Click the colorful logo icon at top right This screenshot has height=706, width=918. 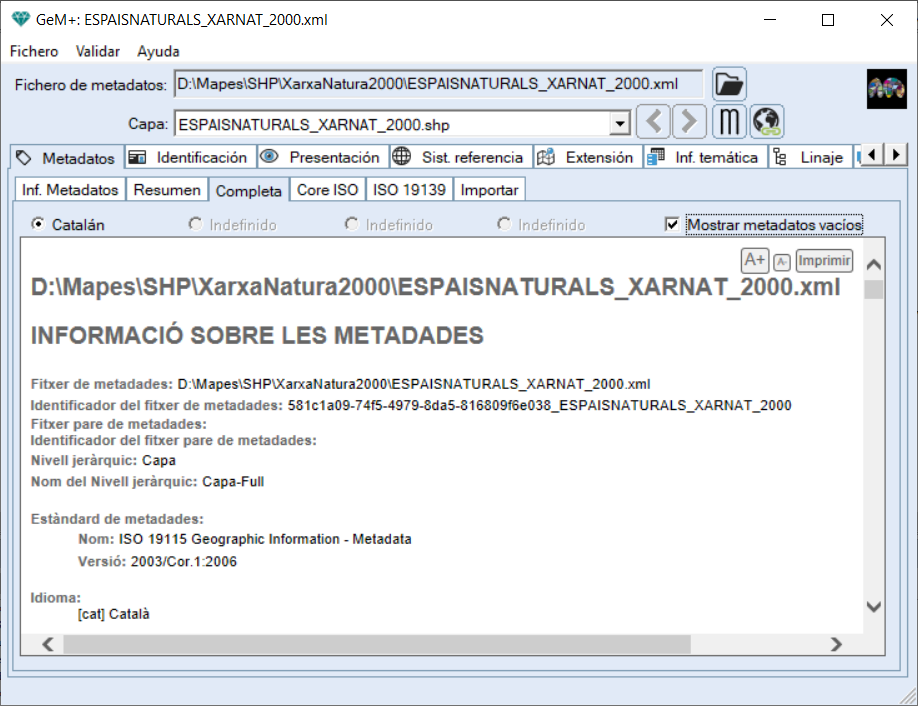[x=885, y=89]
